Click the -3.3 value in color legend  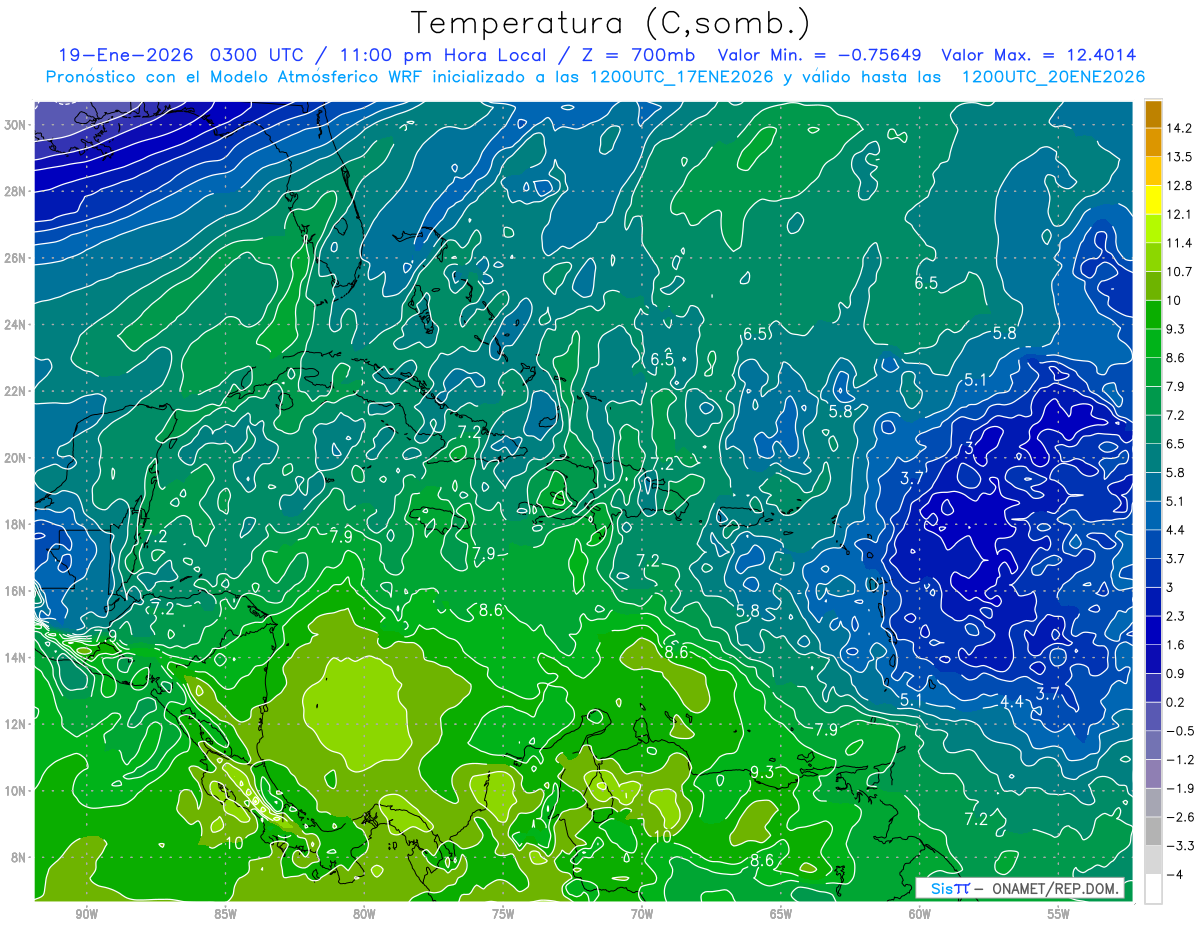point(1179,846)
